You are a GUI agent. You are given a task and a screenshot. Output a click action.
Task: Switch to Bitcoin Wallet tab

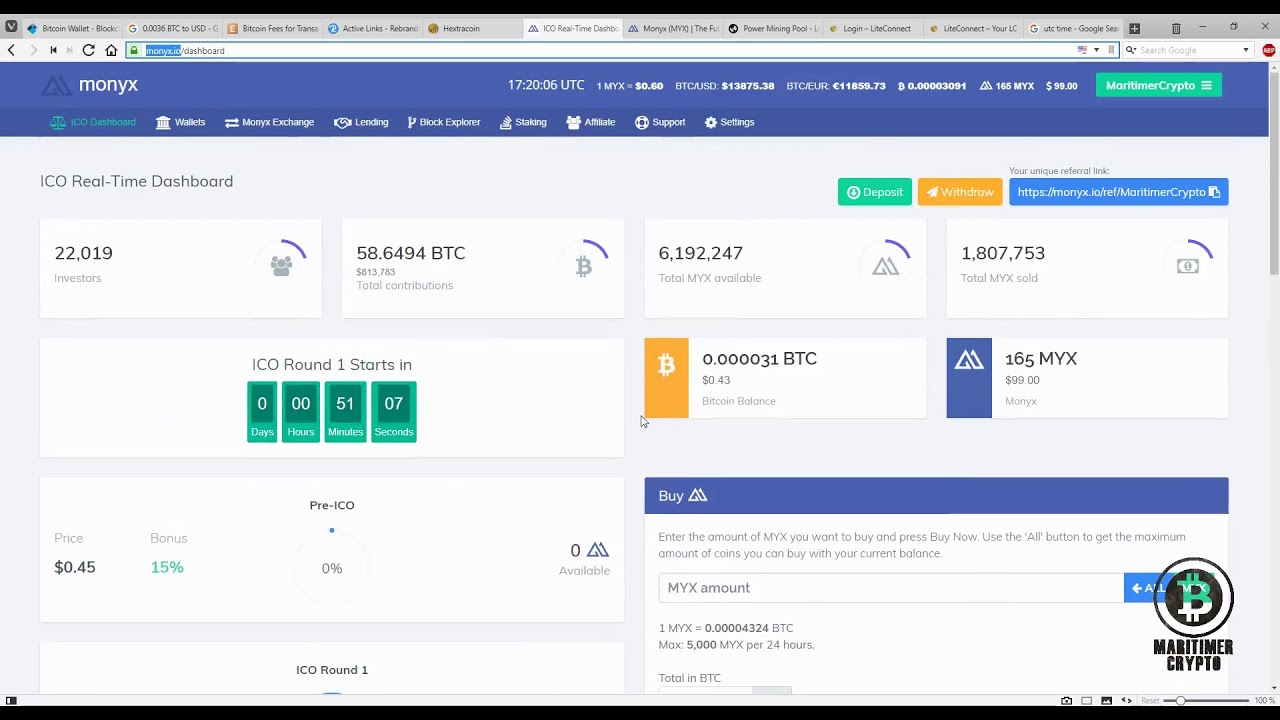72,28
